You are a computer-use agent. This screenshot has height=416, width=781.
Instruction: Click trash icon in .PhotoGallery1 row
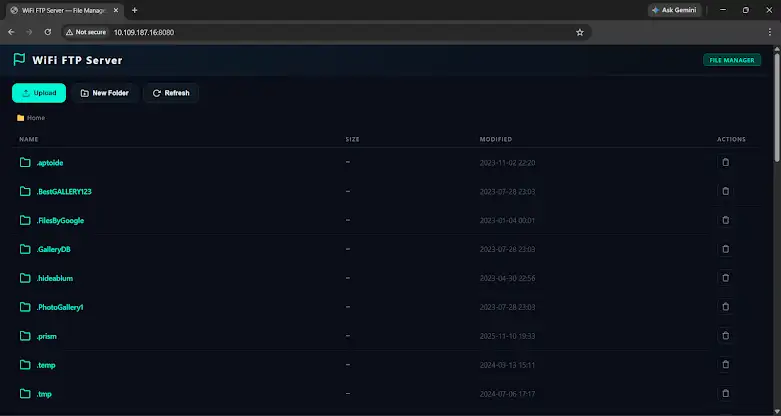click(725, 307)
